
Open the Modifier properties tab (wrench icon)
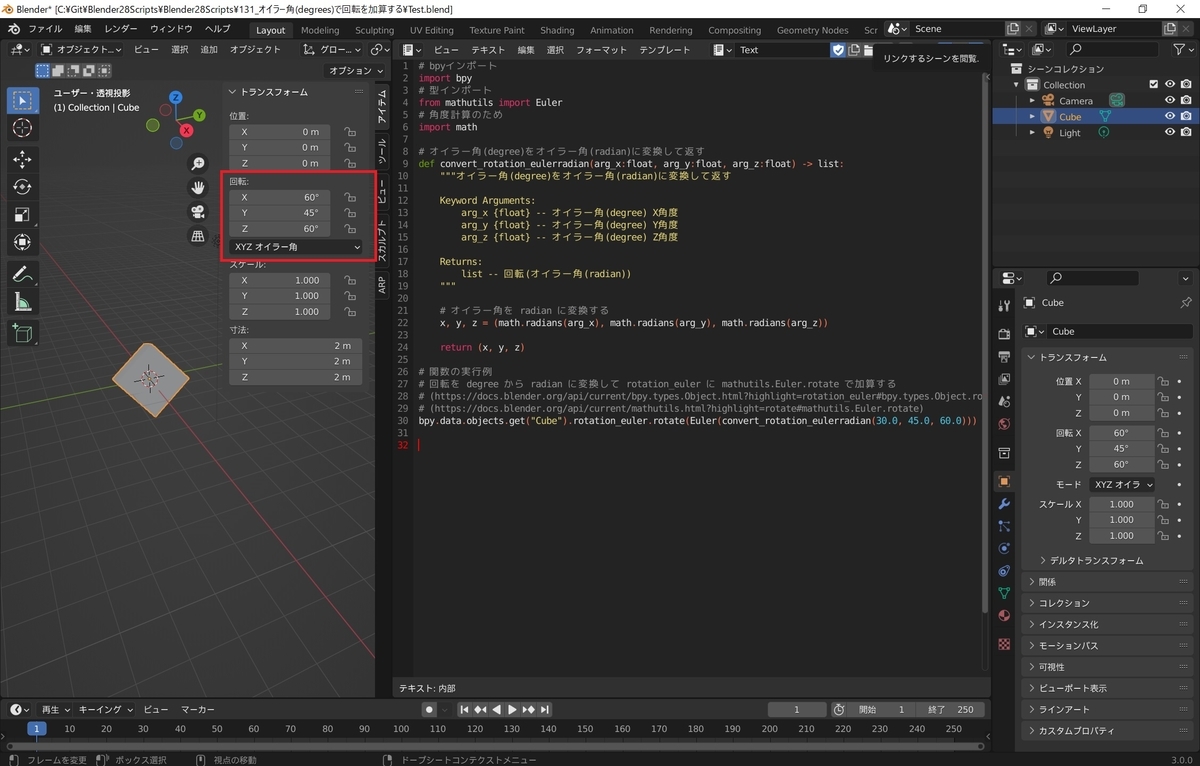pyautogui.click(x=1003, y=504)
